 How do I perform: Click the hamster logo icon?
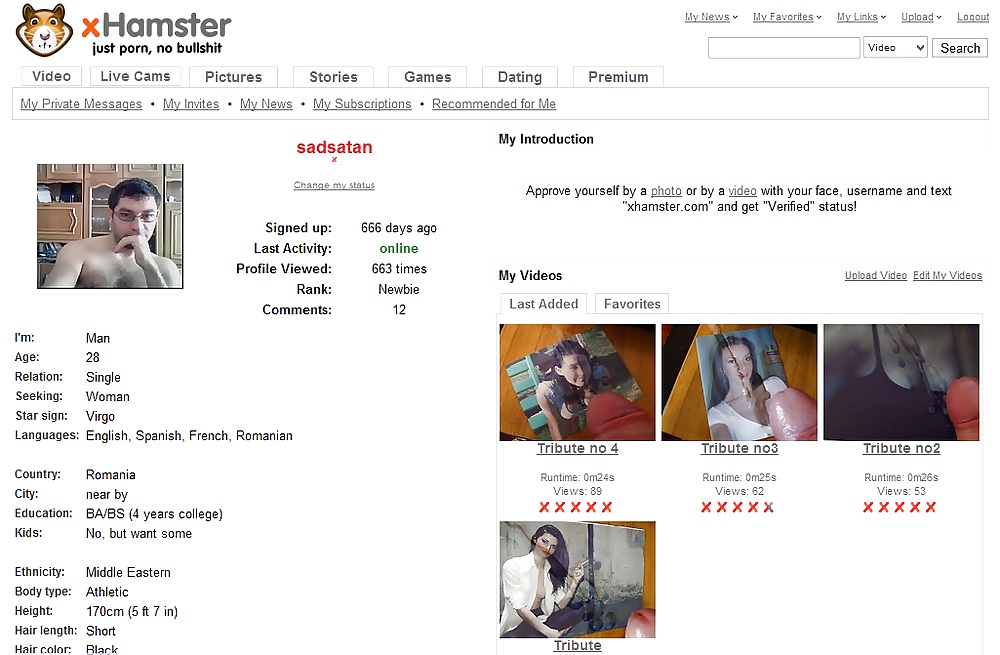pyautogui.click(x=44, y=30)
